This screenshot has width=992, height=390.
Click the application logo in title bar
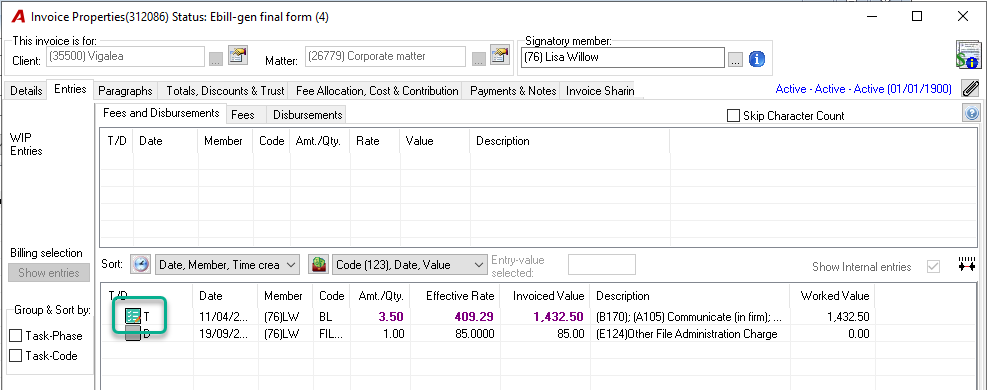point(18,17)
